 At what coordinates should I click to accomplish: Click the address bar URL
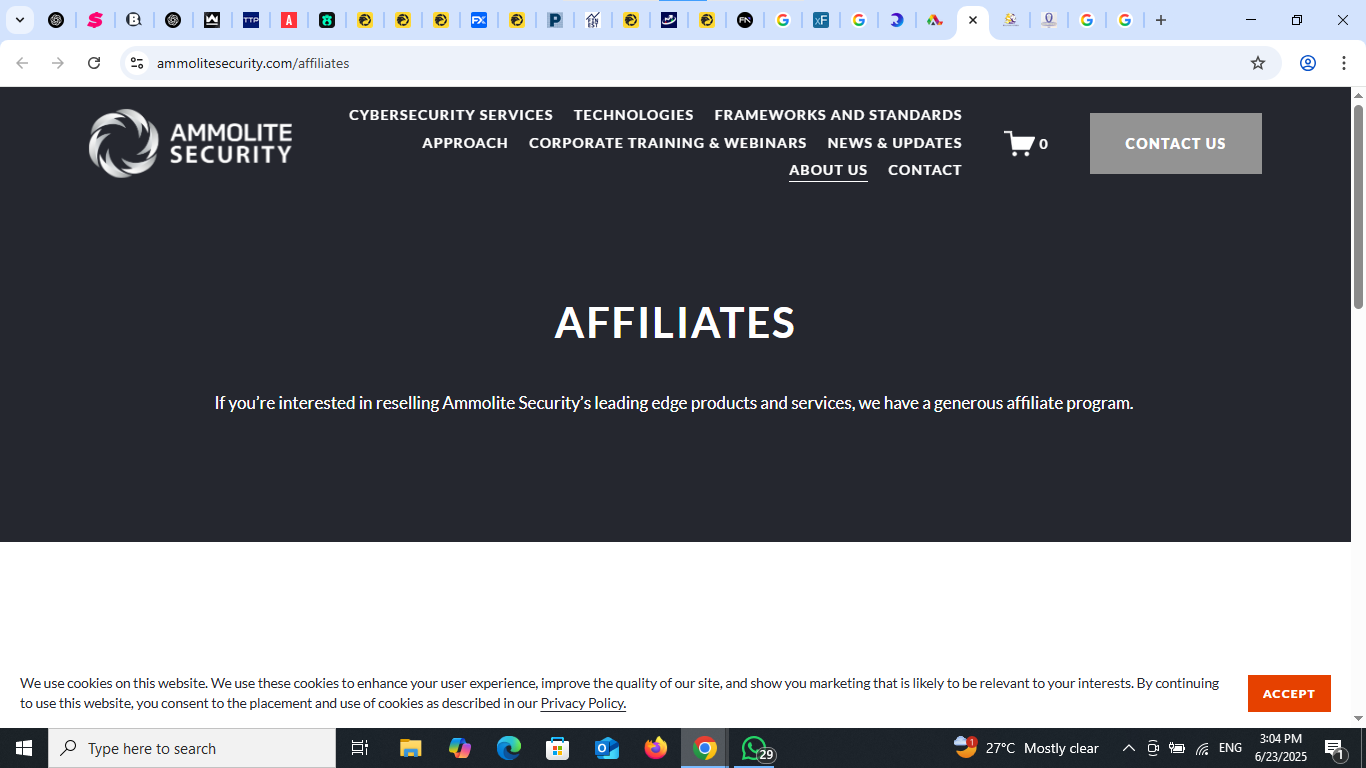point(253,63)
